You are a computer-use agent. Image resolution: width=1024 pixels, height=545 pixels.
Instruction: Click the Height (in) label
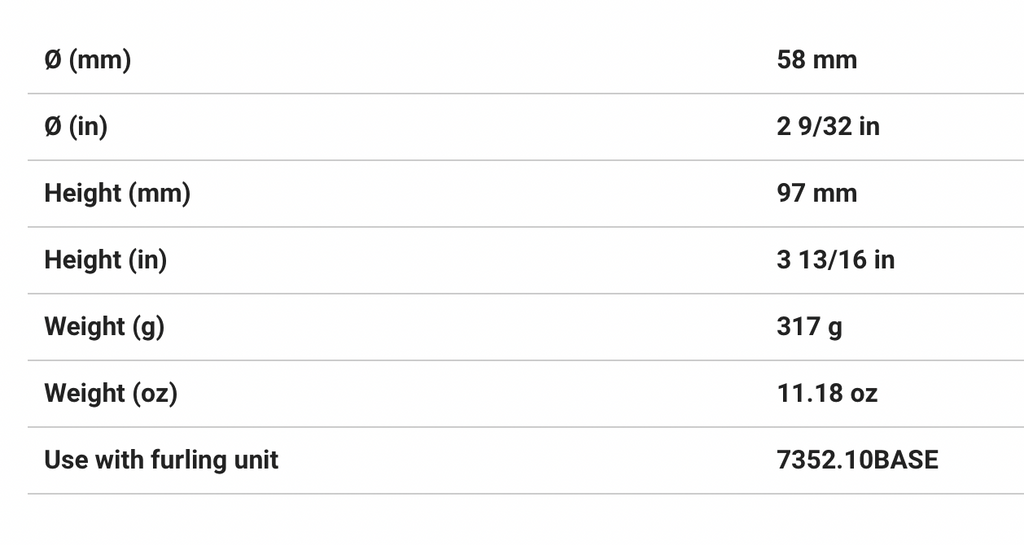tap(105, 260)
